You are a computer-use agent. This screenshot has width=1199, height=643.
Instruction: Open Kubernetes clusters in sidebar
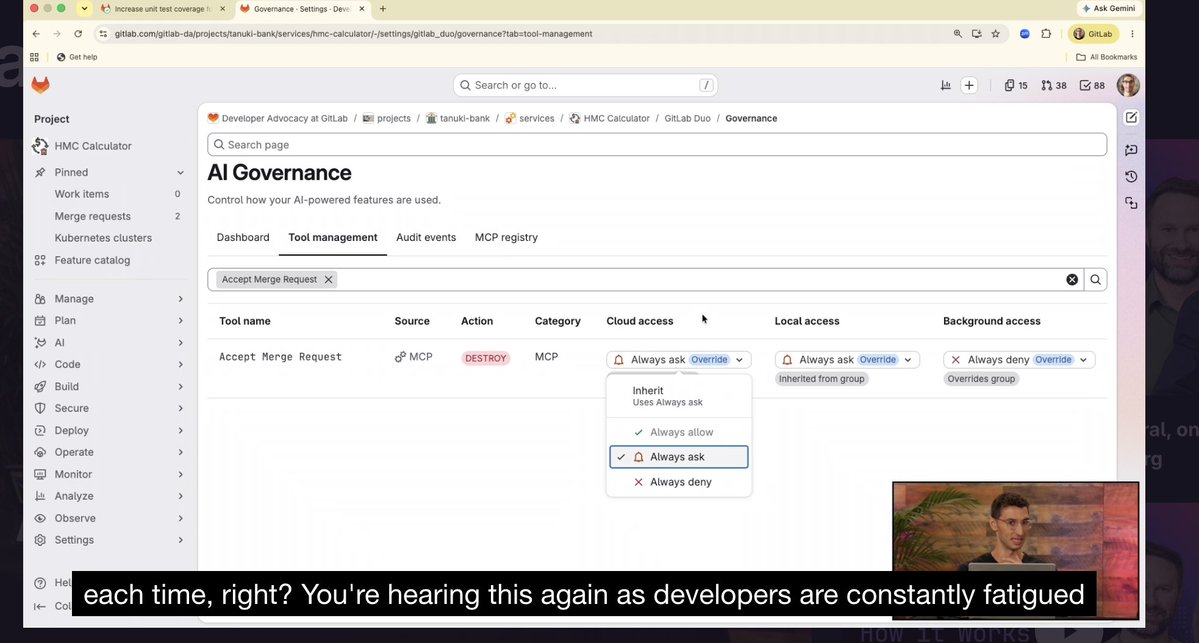[109, 238]
